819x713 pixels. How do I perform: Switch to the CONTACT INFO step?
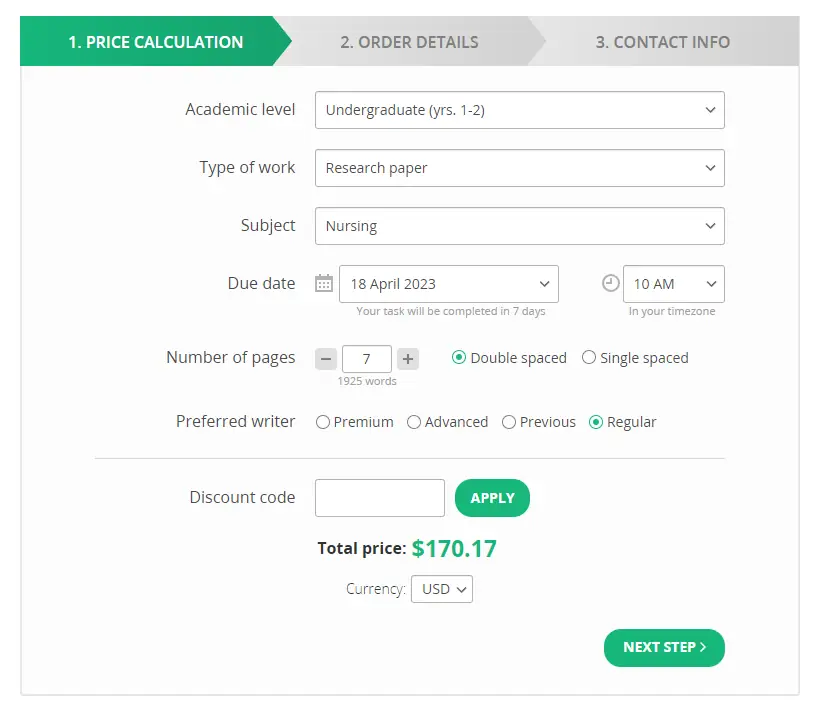662,42
